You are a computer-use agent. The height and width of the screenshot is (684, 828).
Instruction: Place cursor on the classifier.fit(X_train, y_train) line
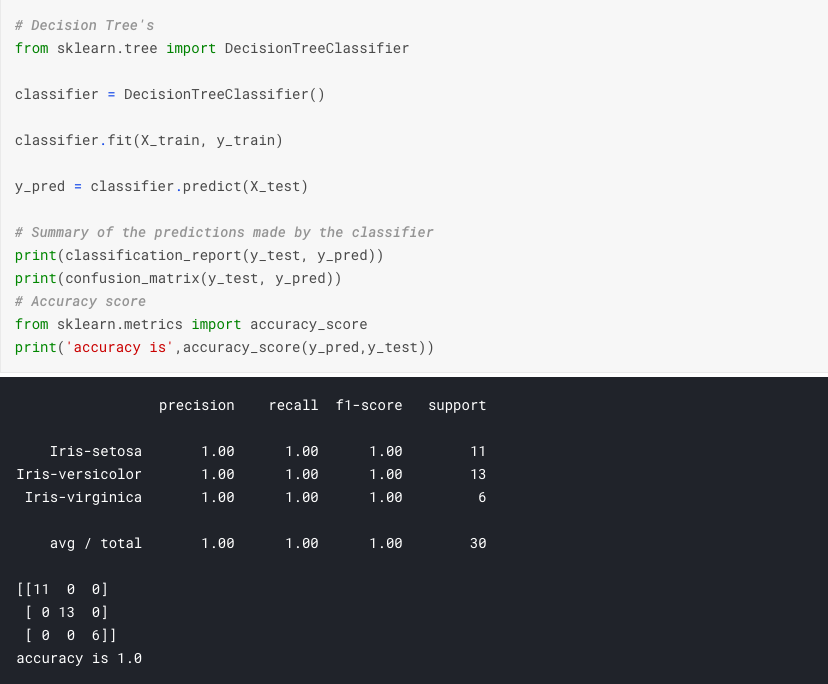pos(148,140)
